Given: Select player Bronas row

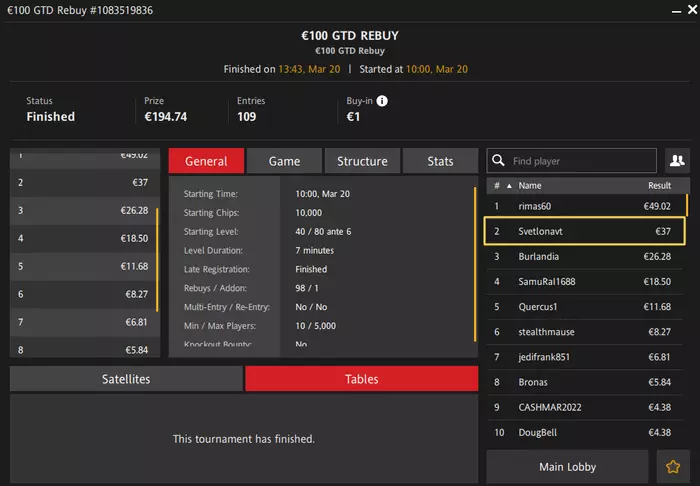Looking at the screenshot, I should (585, 382).
